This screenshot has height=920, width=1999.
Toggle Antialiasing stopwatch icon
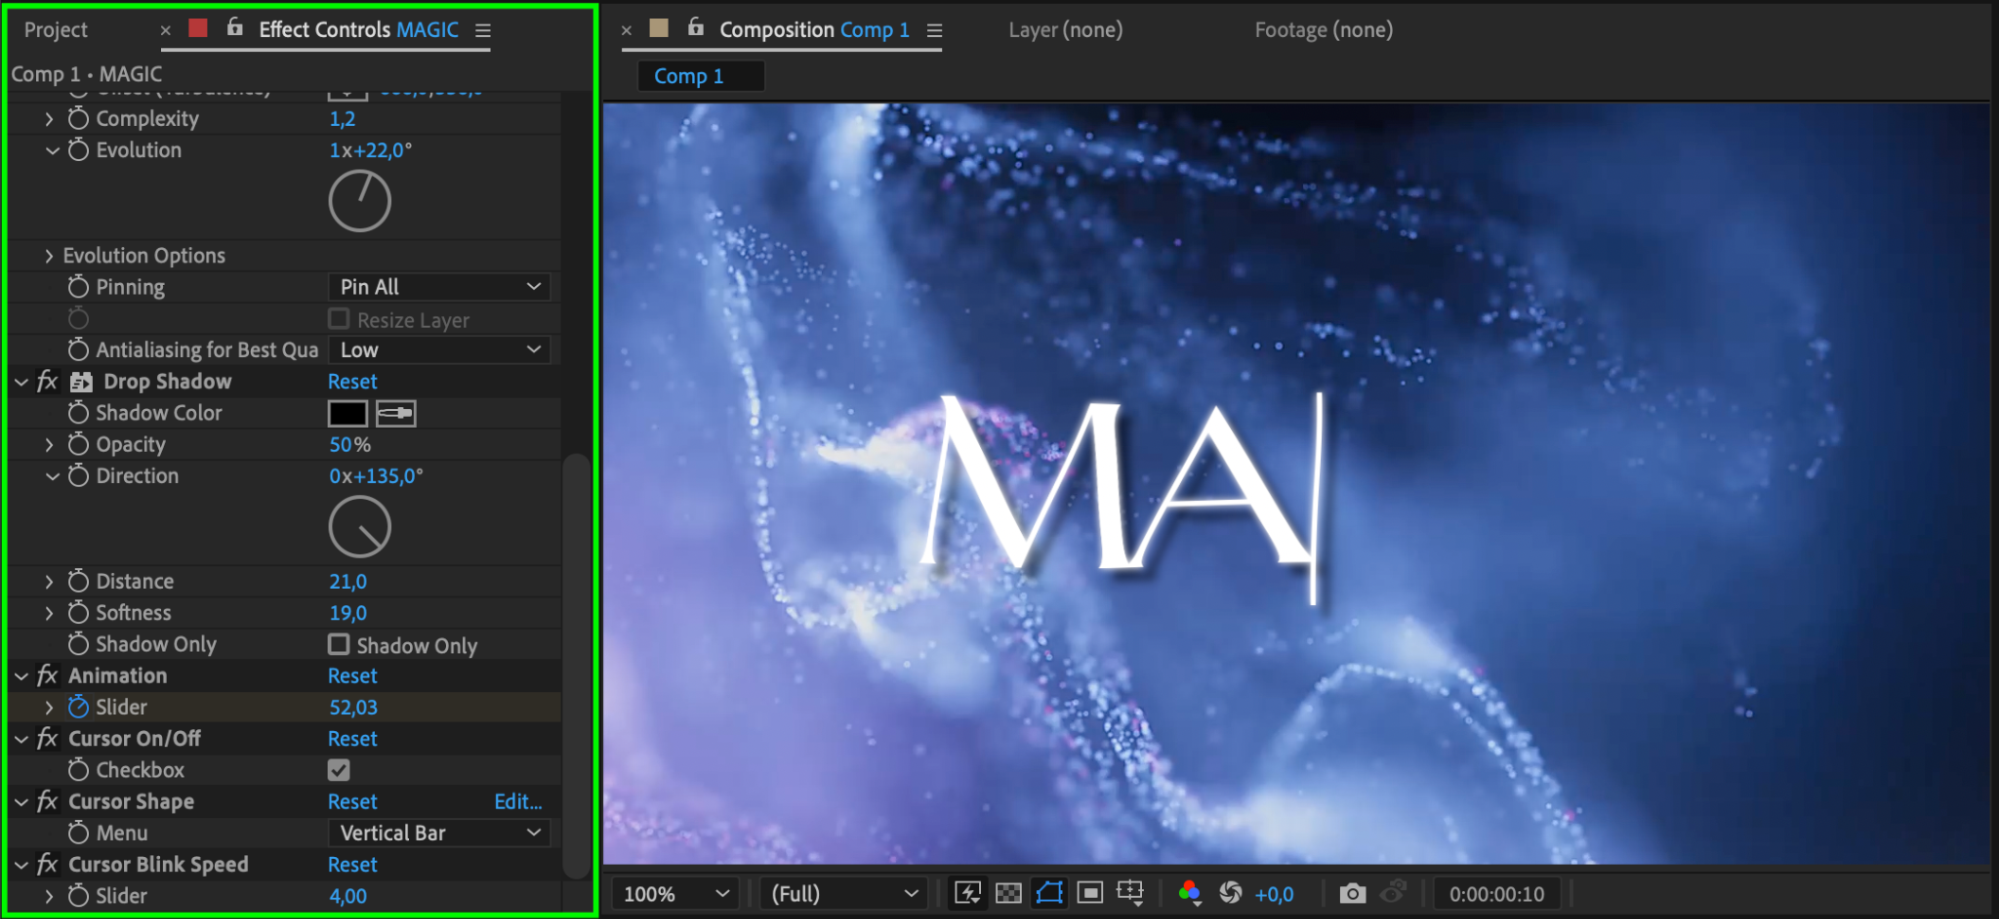(78, 350)
